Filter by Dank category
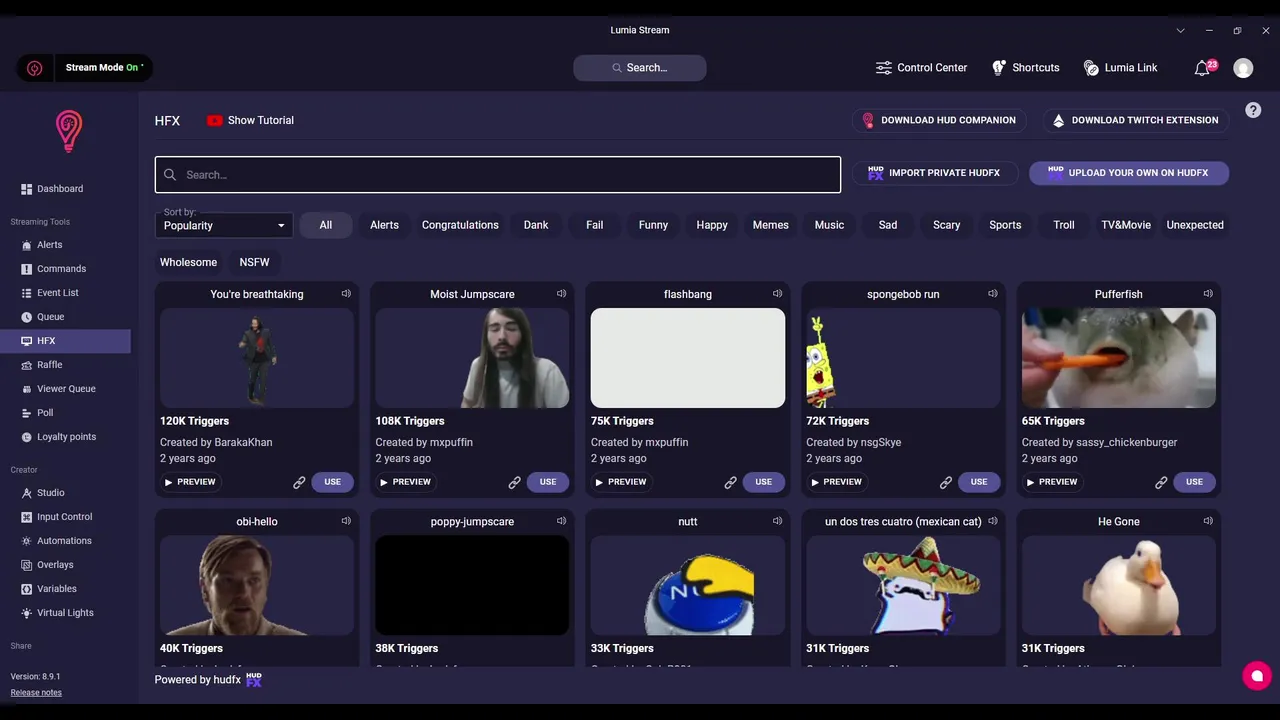The image size is (1280, 720). [x=536, y=225]
